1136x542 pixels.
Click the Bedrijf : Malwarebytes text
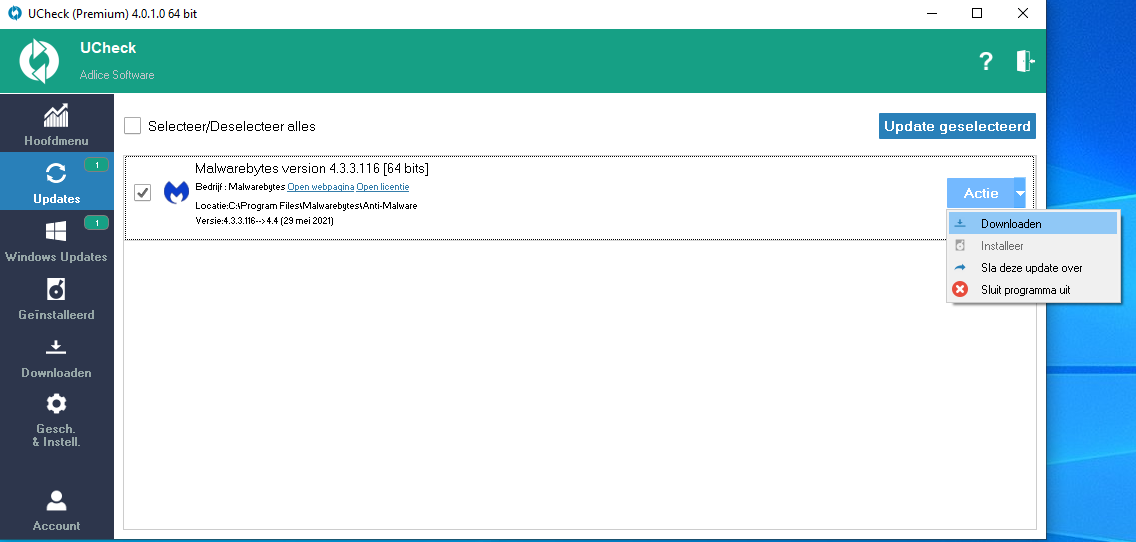[x=241, y=187]
